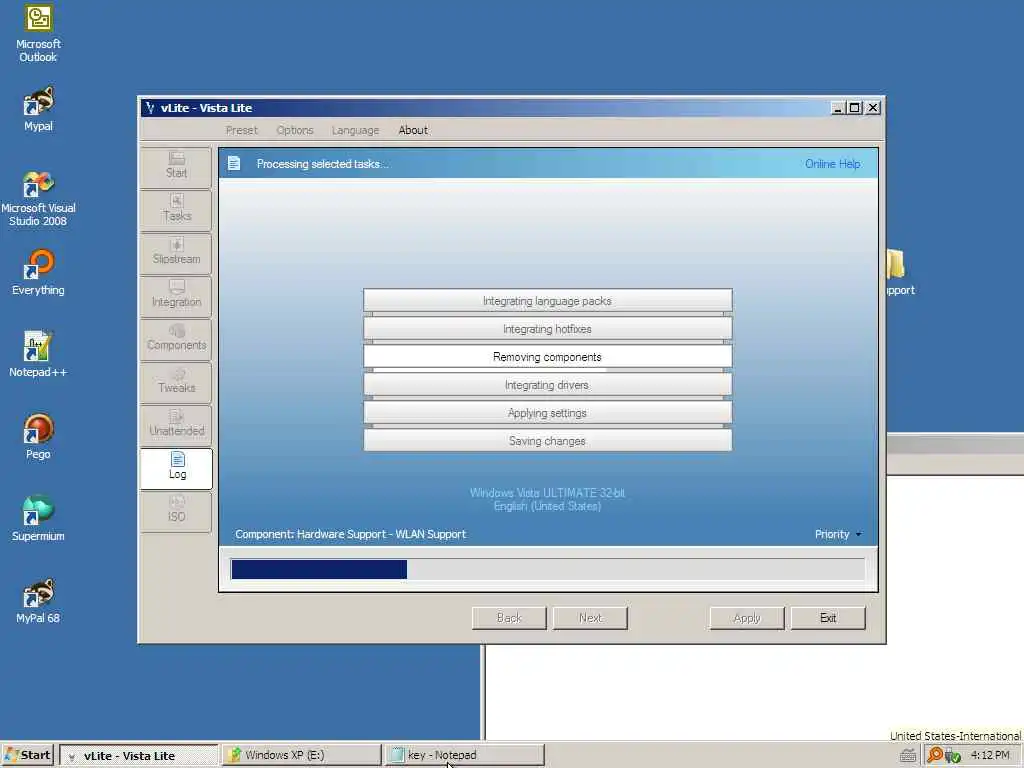Click the active Removing components task bar
The image size is (1024, 768).
547,357
